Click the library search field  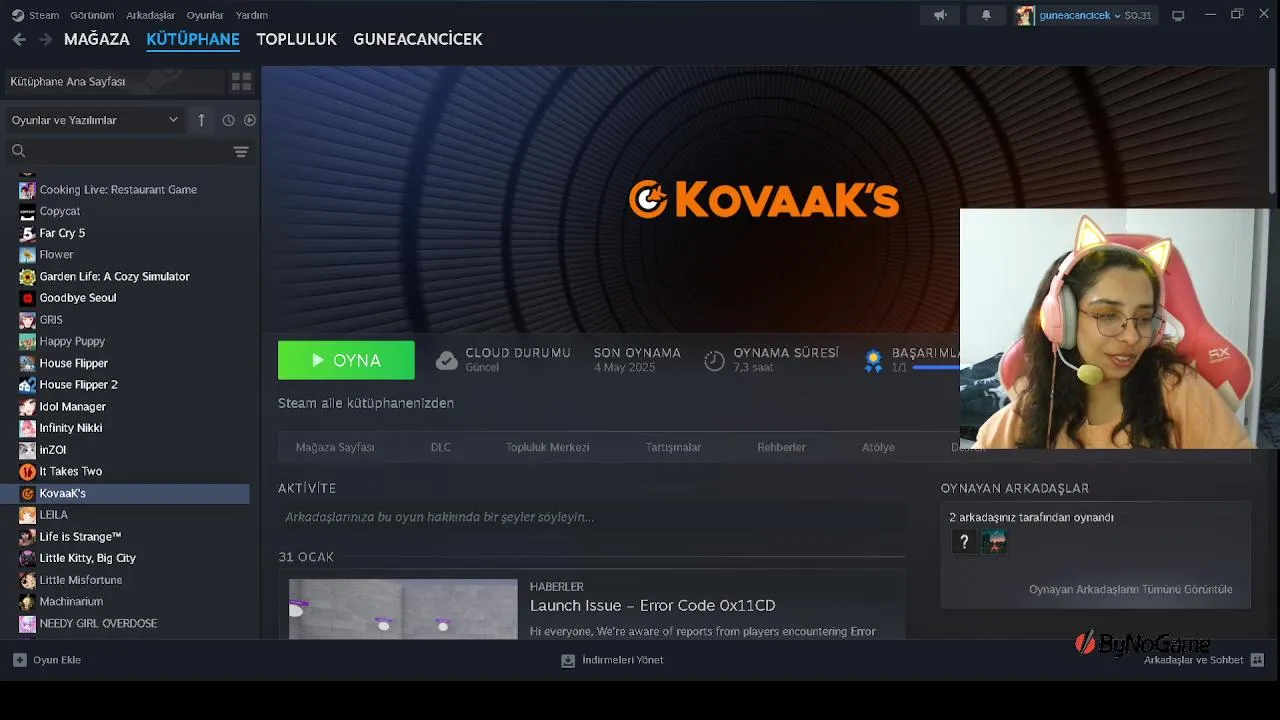click(130, 151)
